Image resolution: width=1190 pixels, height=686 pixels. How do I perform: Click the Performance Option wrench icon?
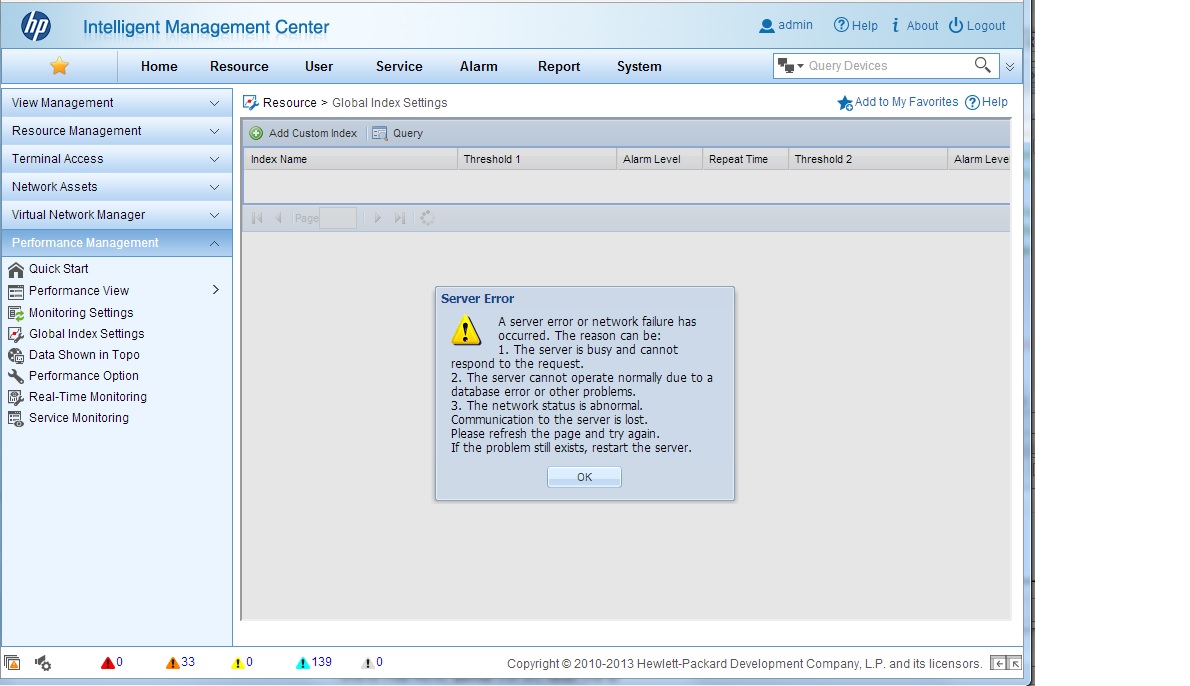(16, 376)
